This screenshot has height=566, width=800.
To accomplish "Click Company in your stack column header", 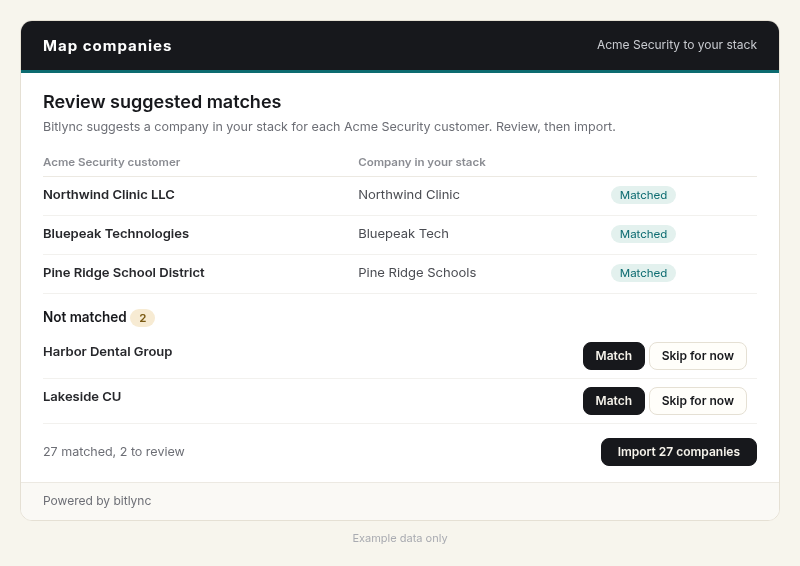I will 421,162.
